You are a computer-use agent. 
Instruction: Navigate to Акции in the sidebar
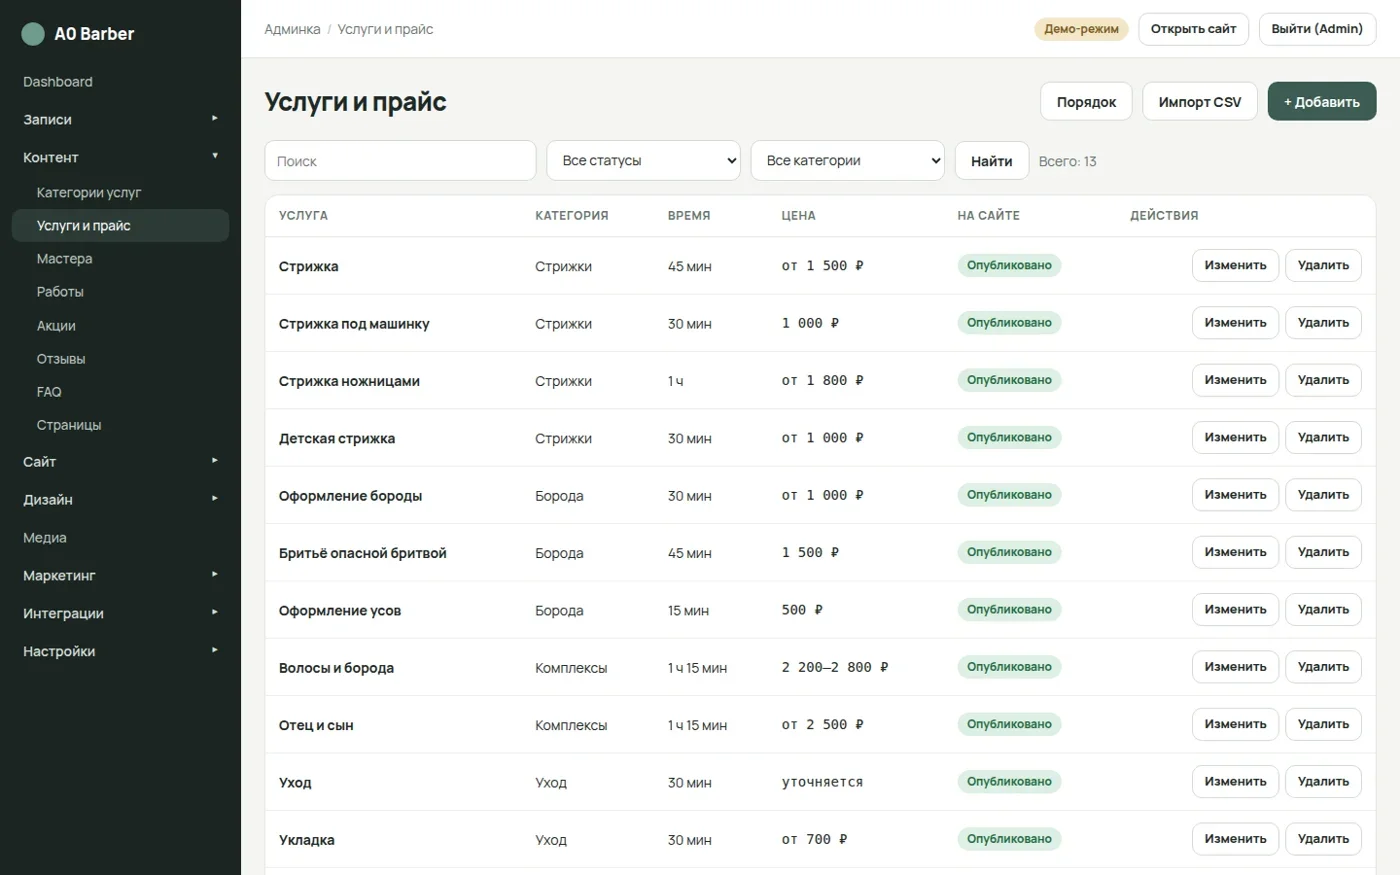tap(120, 326)
